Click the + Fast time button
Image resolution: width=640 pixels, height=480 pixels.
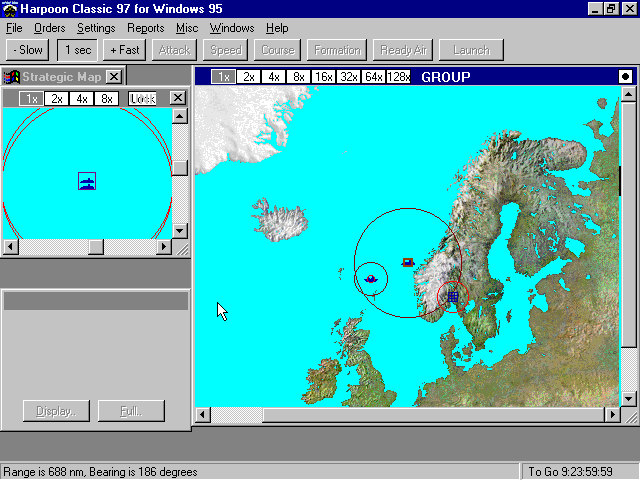tap(124, 50)
